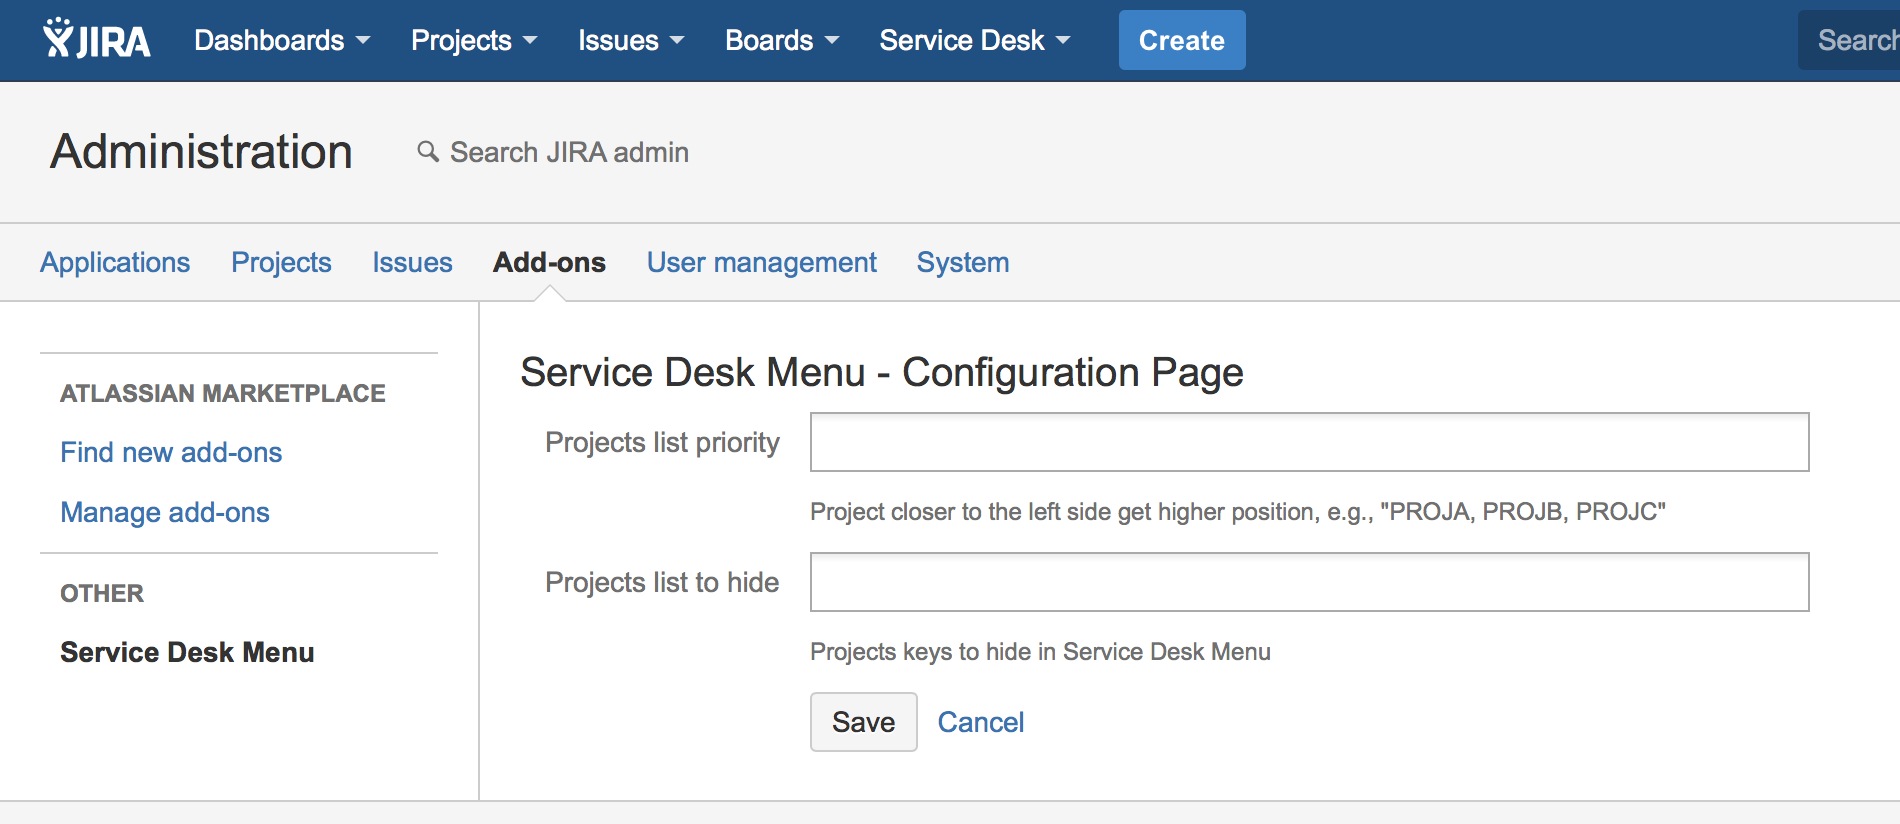Click the ATLASSIAN MARKETPLACE section heading
1900x824 pixels.
[x=223, y=393]
